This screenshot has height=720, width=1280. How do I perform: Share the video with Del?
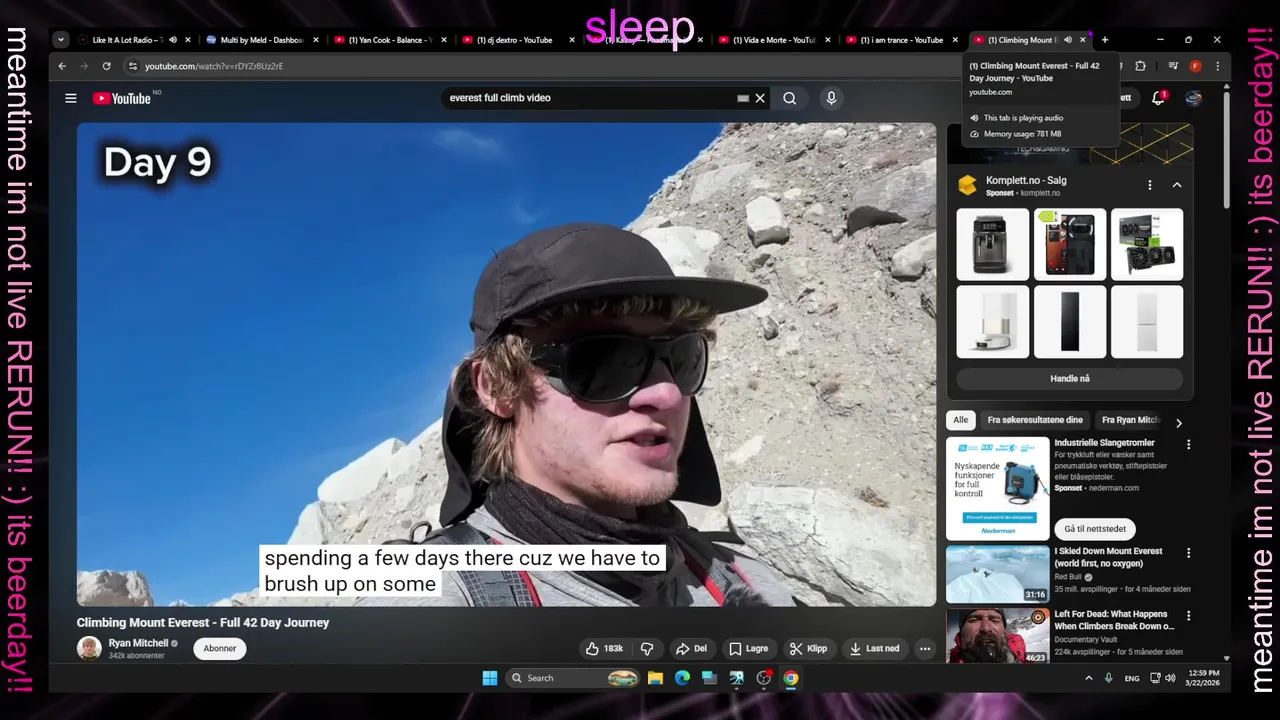[x=690, y=648]
